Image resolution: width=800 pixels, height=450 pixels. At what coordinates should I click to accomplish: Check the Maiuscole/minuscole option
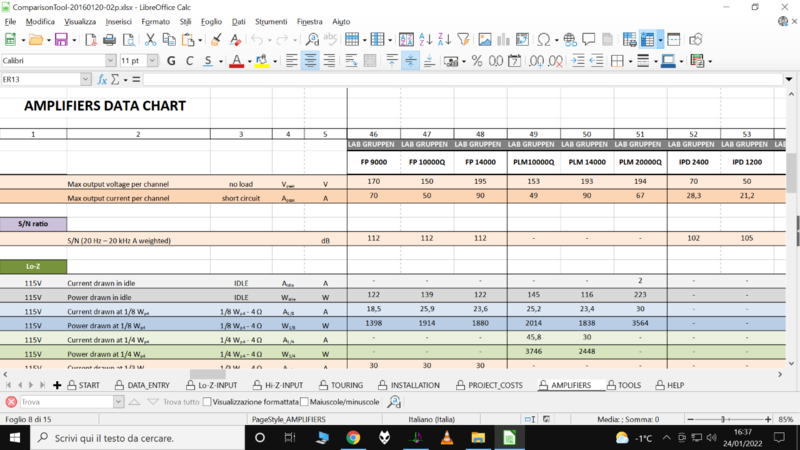[305, 402]
